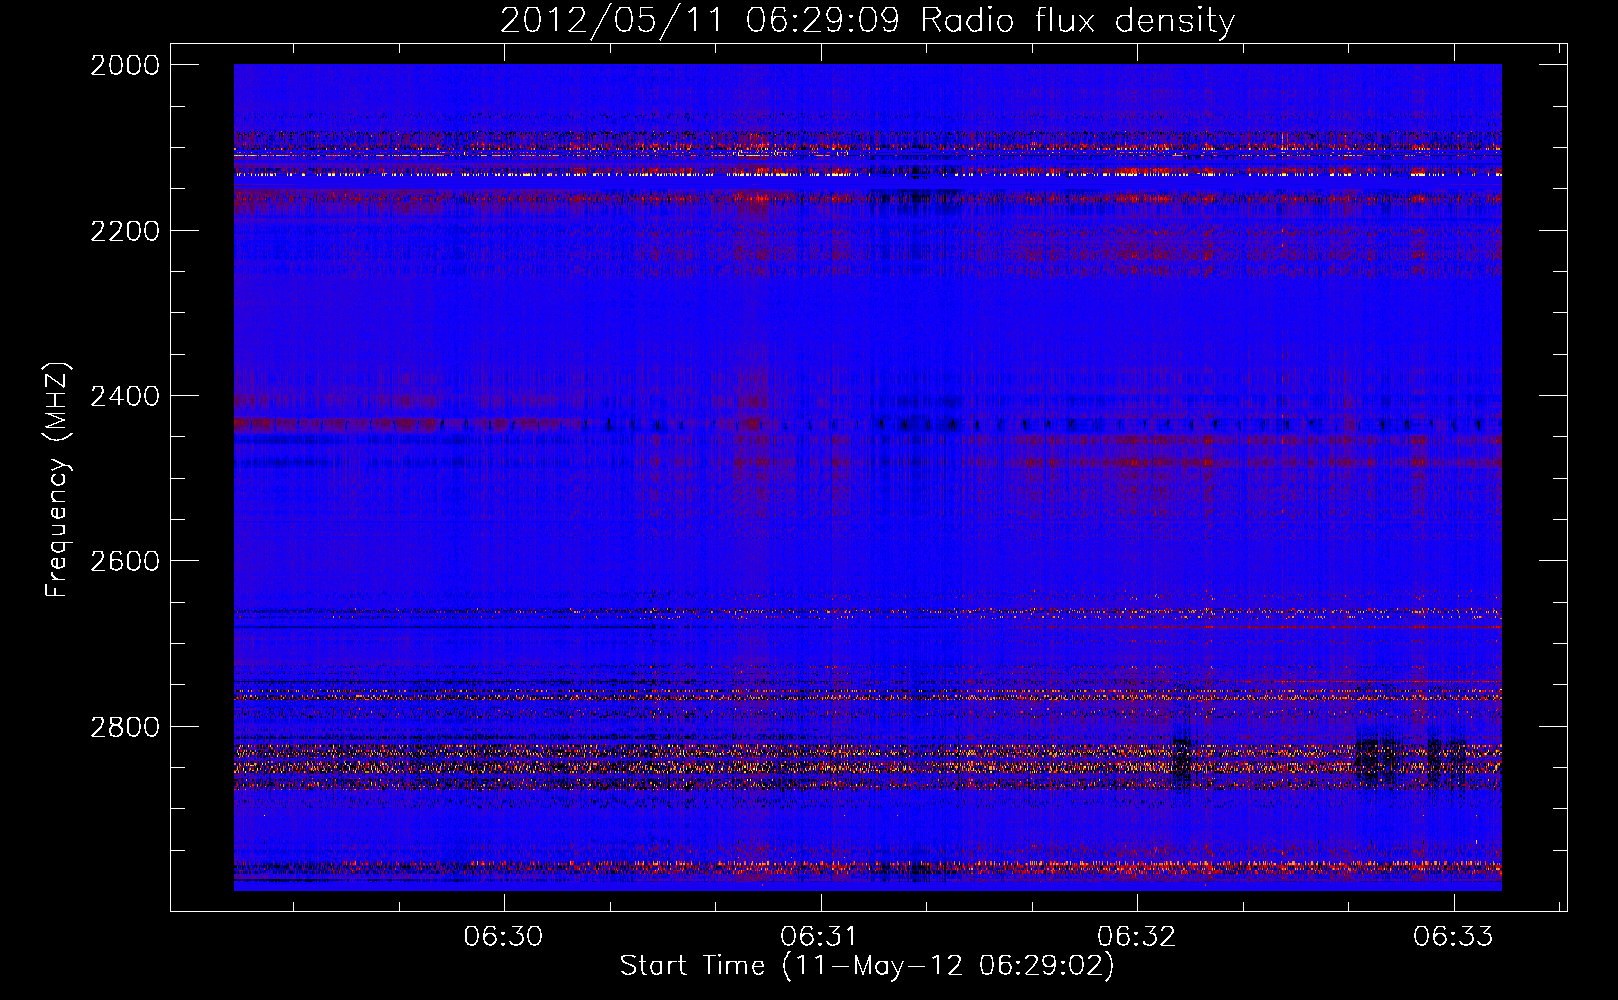Click the 2200 frequency tick label
The width and height of the screenshot is (1618, 1000).
(125, 231)
